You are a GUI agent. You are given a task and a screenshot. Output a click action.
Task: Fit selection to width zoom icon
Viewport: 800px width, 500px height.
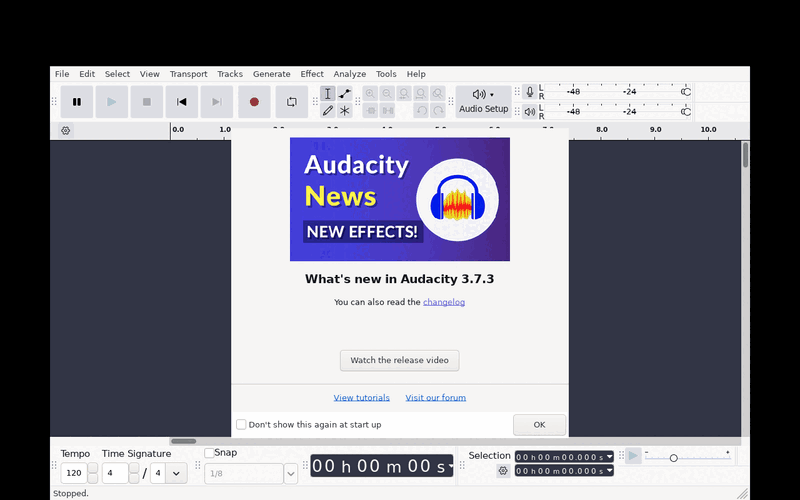point(404,93)
